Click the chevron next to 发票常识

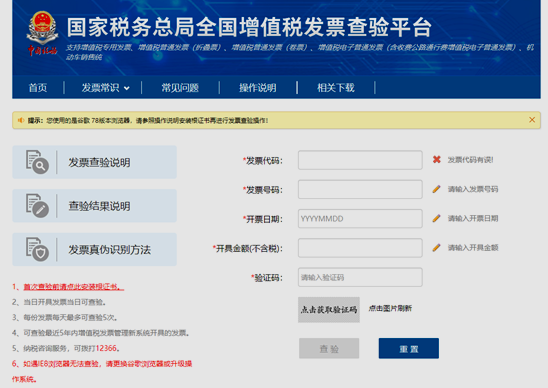(x=127, y=88)
